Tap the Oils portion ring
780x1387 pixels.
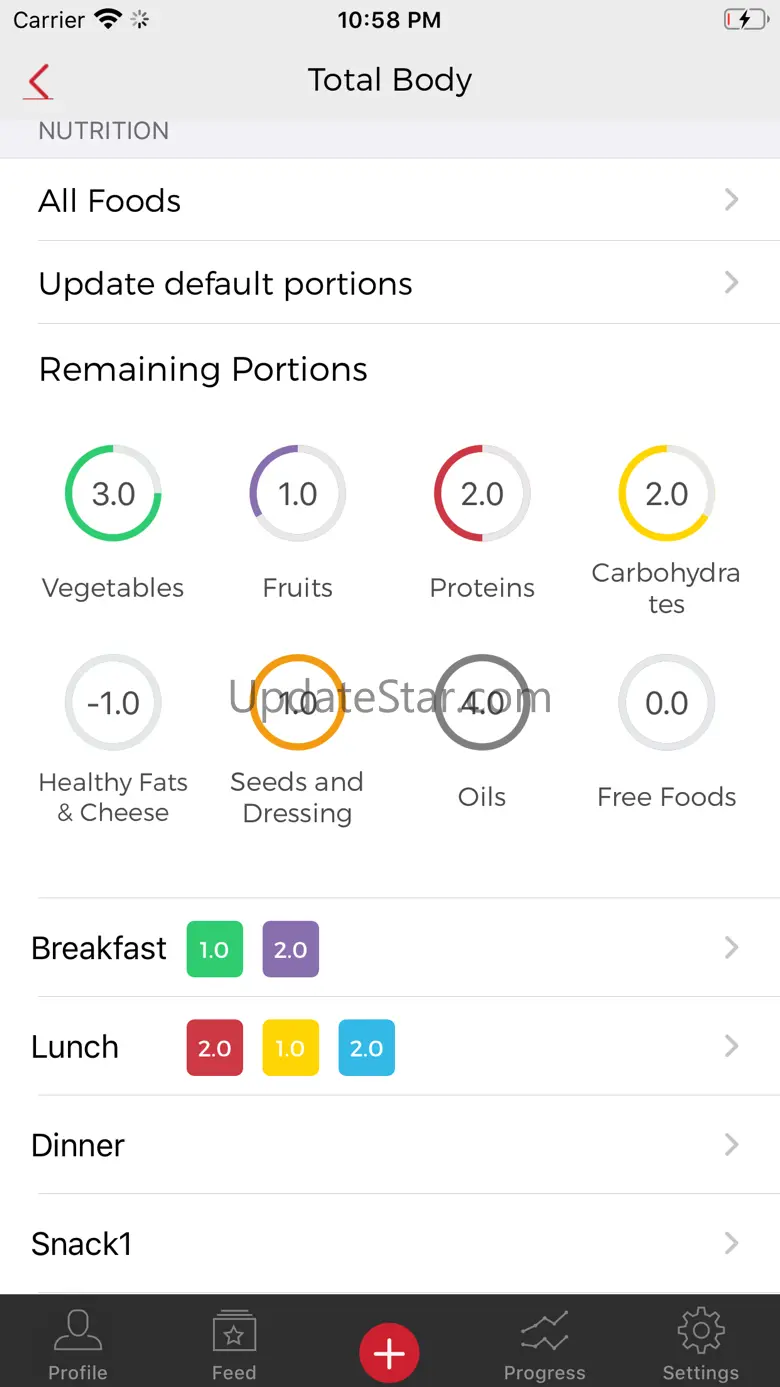(x=482, y=703)
